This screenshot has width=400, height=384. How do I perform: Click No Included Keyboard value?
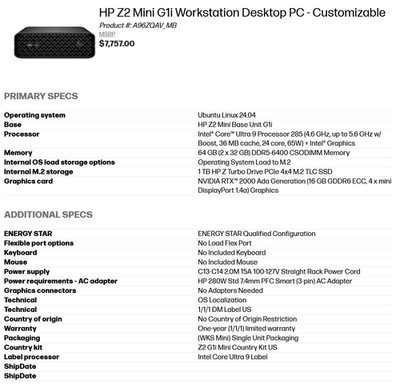232,253
